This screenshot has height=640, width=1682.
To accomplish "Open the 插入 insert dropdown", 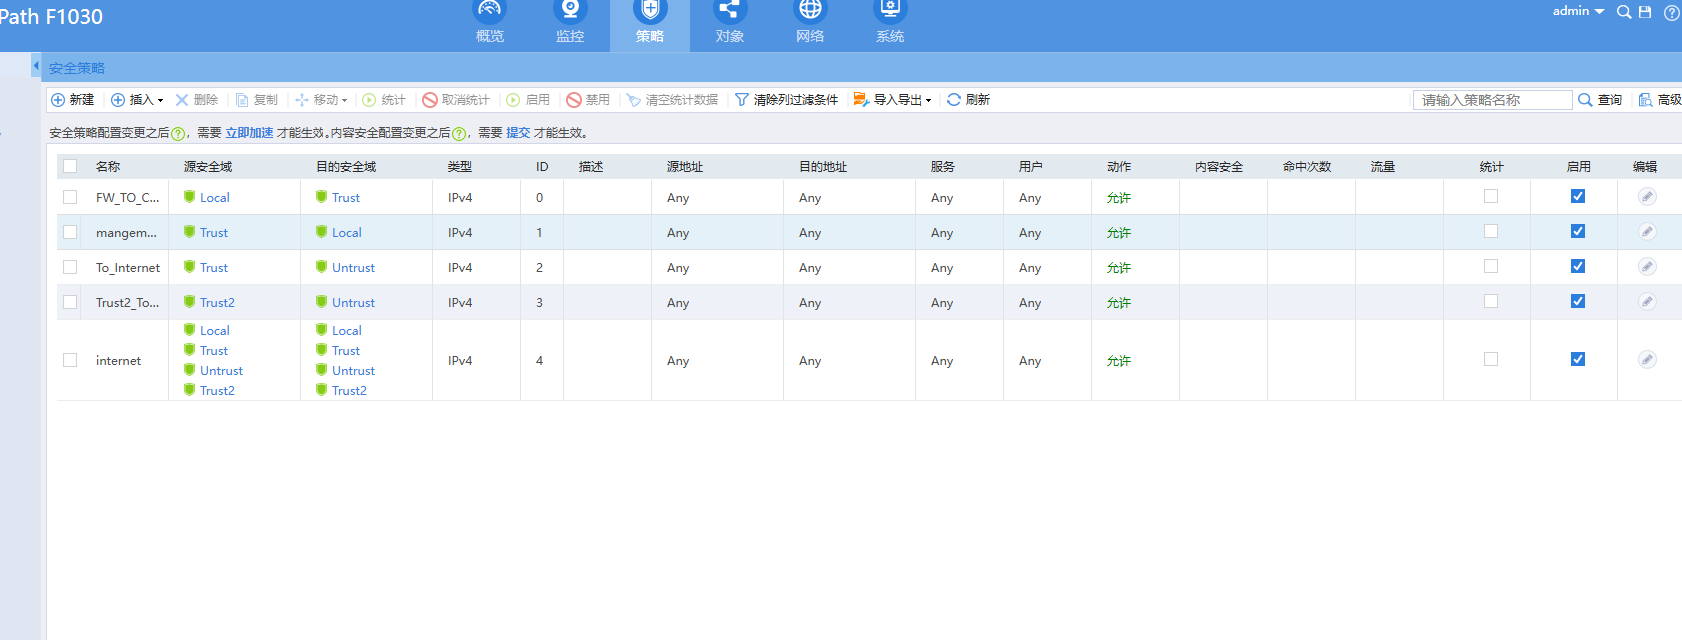I will (x=137, y=100).
